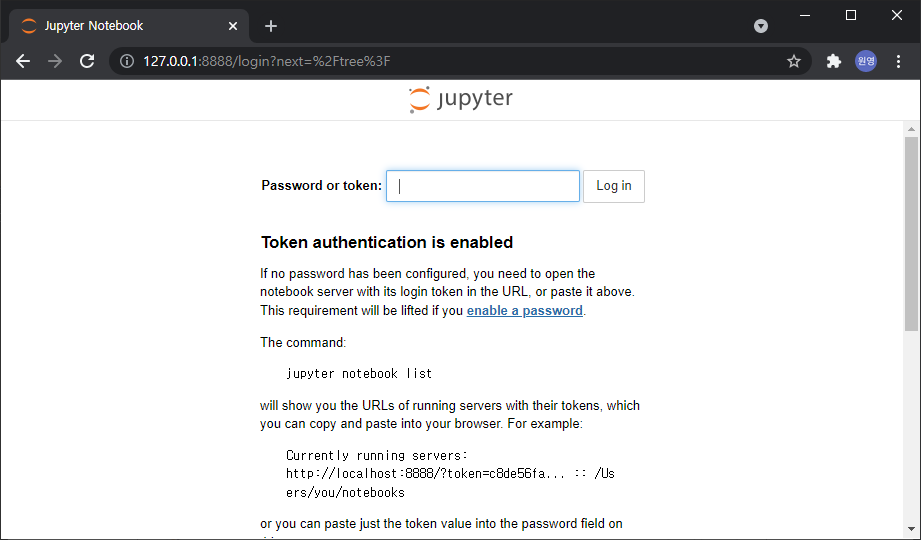Follow the 'enable a password' link
Viewport: 921px width, 540px height.
click(x=525, y=310)
